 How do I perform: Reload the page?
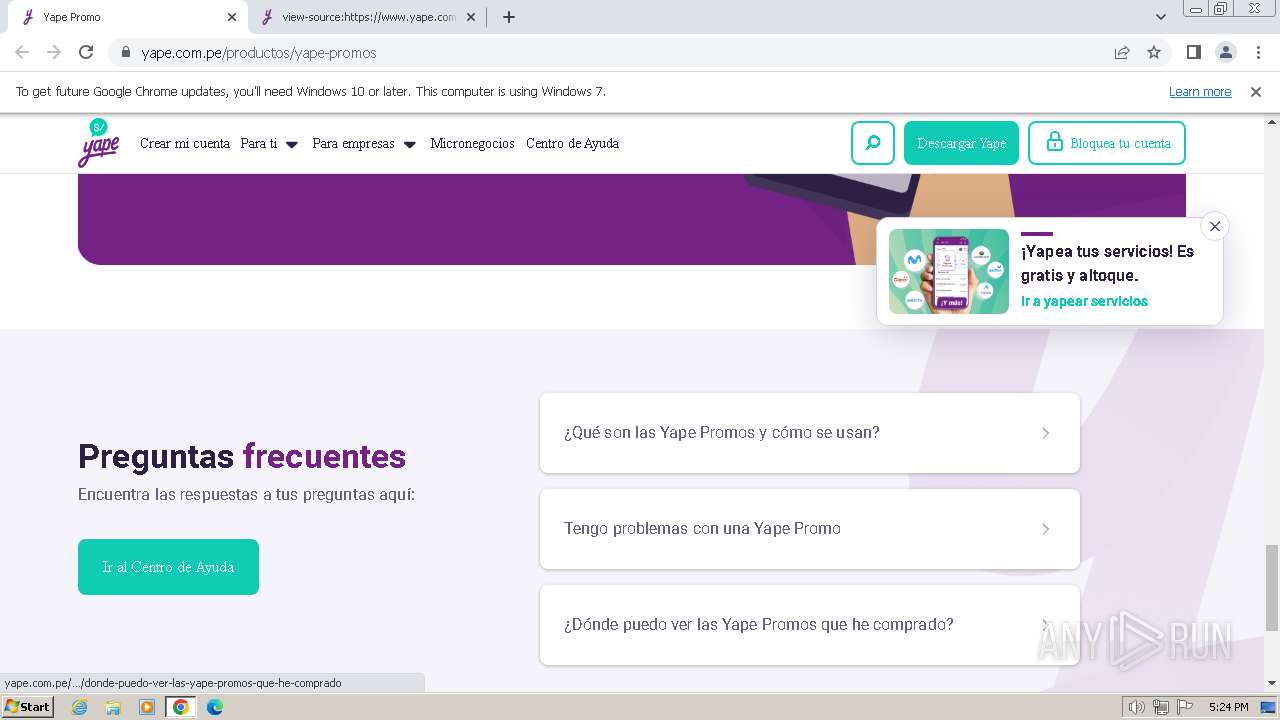pyautogui.click(x=86, y=52)
